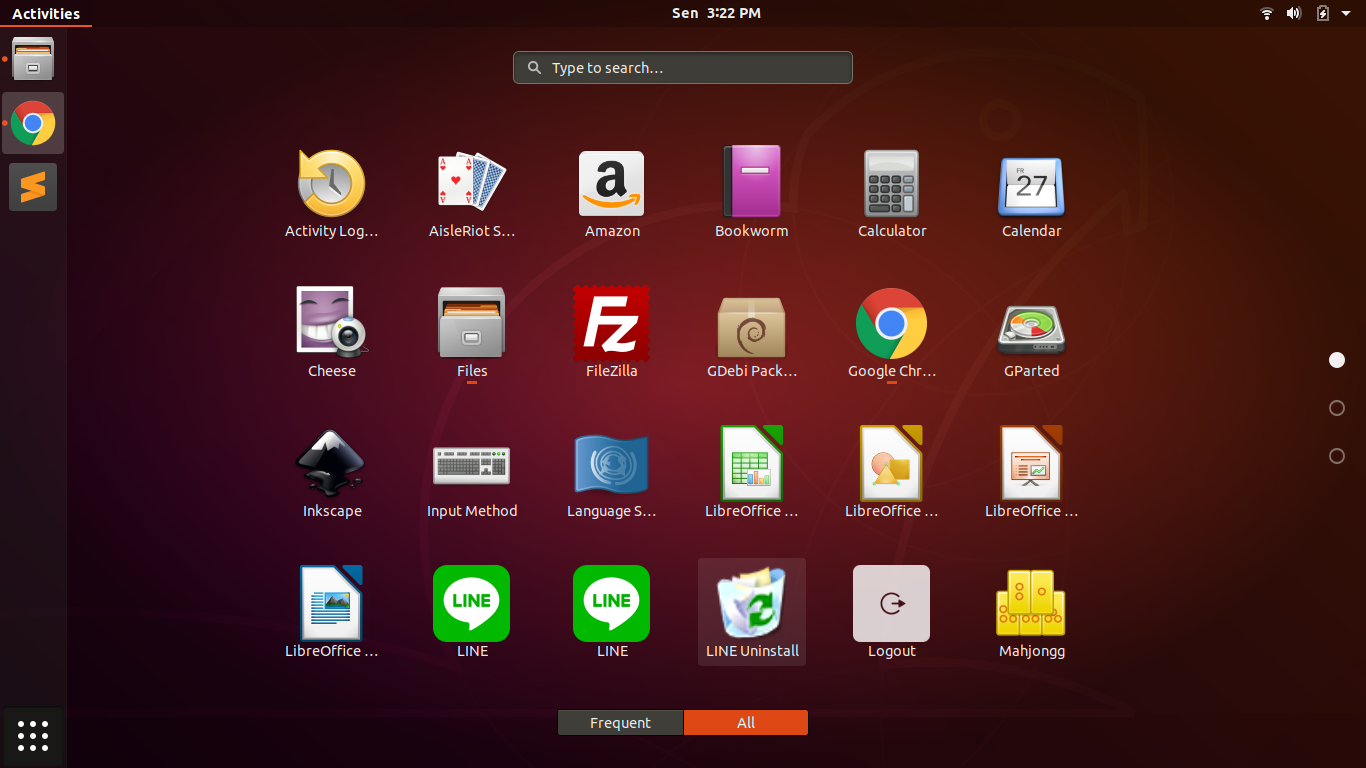The width and height of the screenshot is (1366, 768).
Task: Open the system status menu via battery icon
Action: click(x=1323, y=13)
